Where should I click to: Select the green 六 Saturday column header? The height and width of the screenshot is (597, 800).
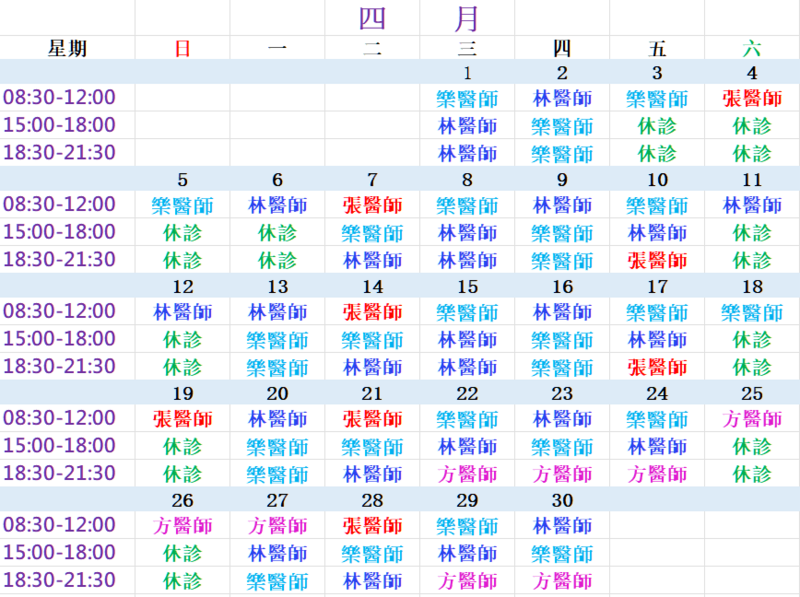click(752, 48)
